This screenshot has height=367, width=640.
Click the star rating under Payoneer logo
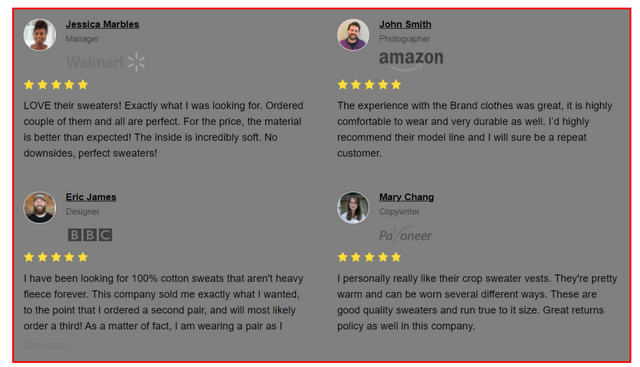(369, 257)
